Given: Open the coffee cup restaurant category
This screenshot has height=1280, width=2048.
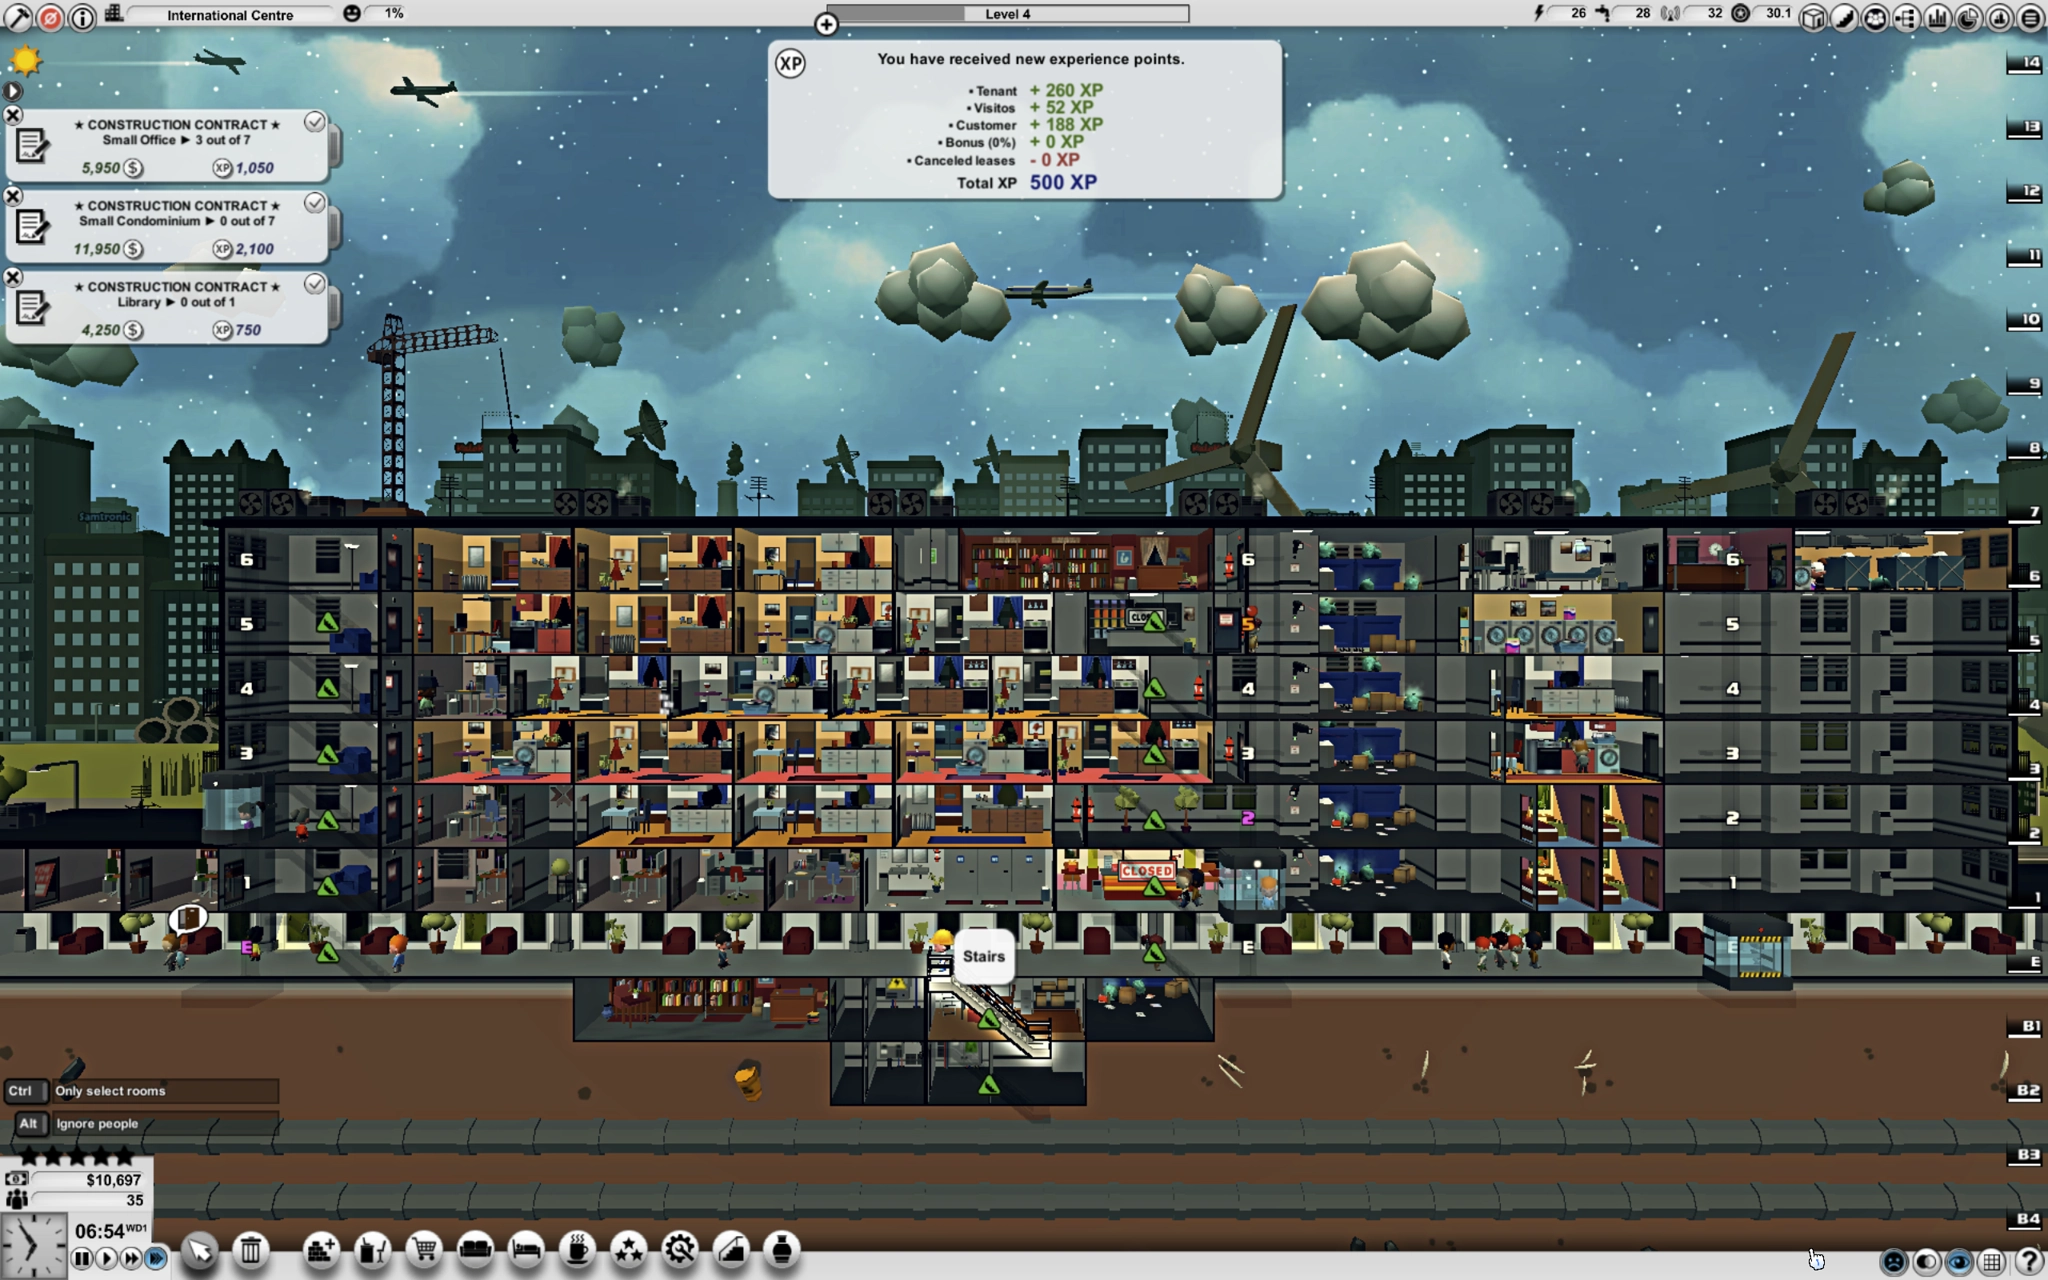Looking at the screenshot, I should [577, 1249].
